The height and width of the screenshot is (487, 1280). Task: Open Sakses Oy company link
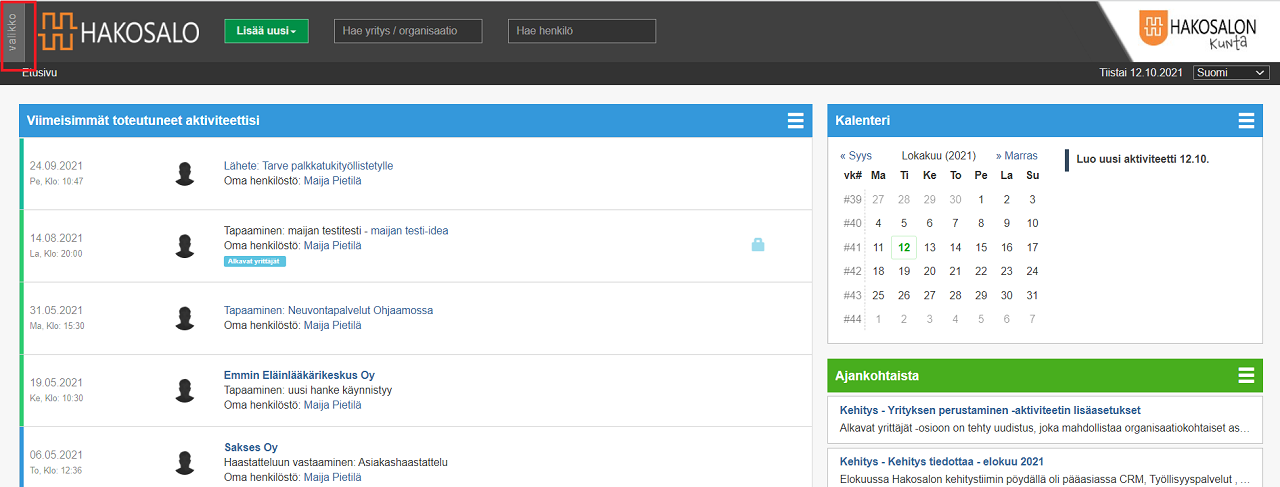251,447
